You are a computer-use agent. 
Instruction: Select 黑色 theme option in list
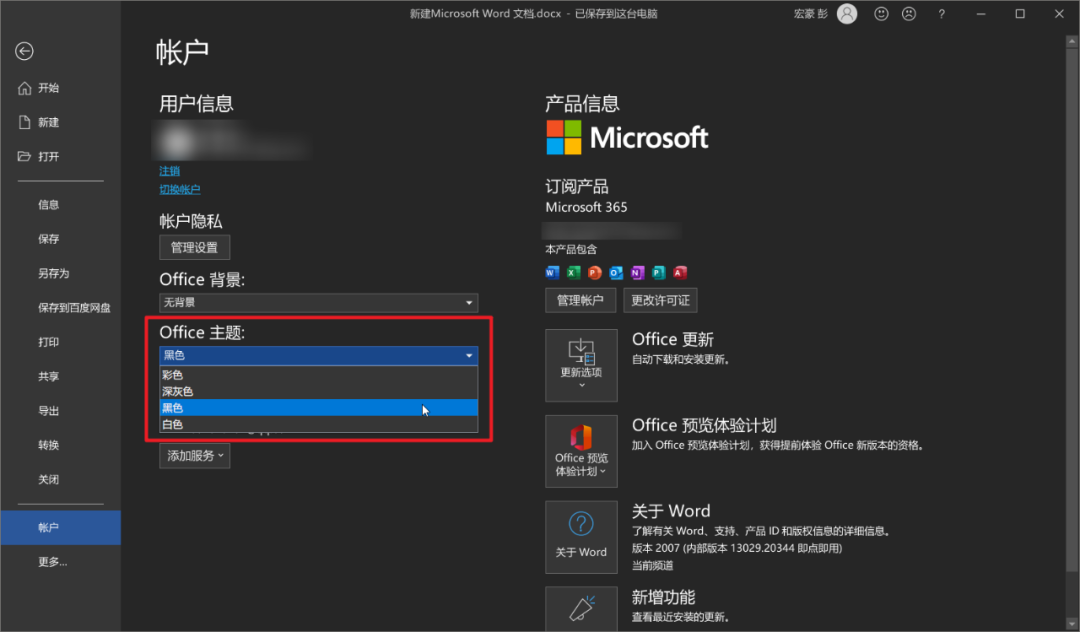(319, 408)
